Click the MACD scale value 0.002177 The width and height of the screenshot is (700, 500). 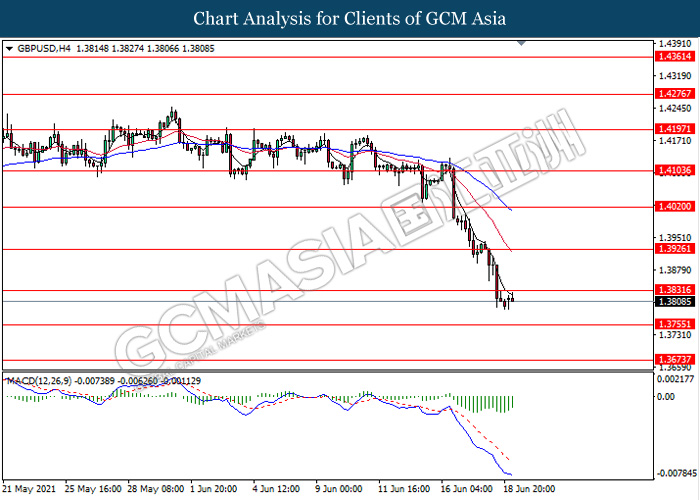676,379
